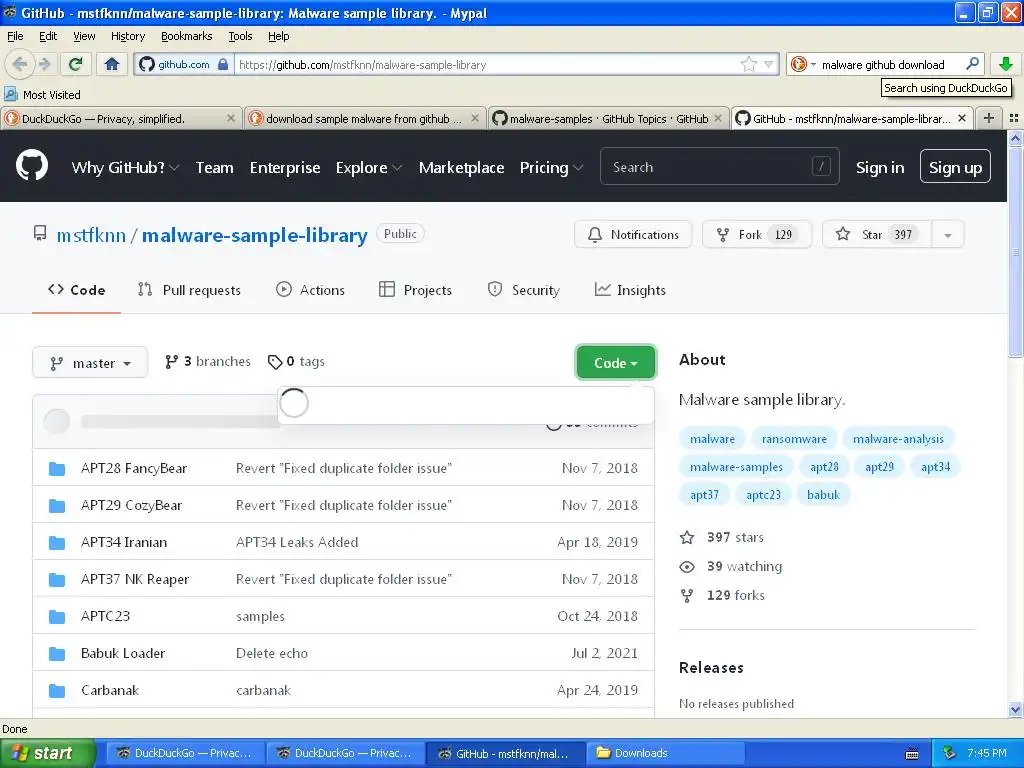Screen dimensions: 1024x768
Task: Open the history dropdown arrow in address bar
Action: (x=769, y=64)
